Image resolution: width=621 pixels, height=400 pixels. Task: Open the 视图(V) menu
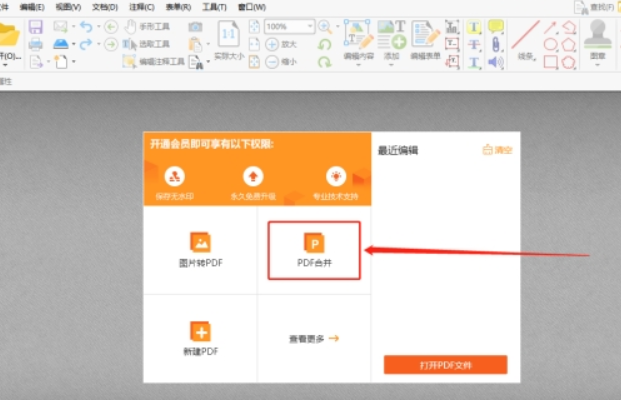68,7
